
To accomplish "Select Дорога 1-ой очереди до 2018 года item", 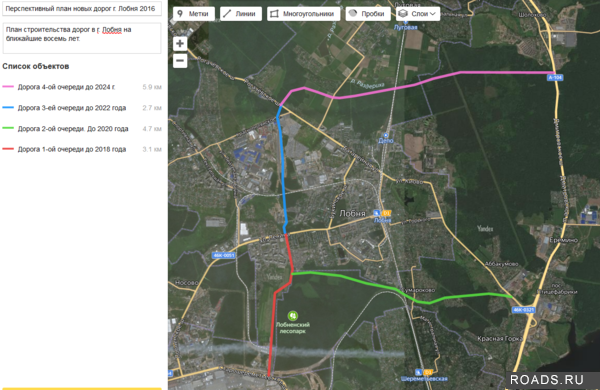I will click(82, 149).
